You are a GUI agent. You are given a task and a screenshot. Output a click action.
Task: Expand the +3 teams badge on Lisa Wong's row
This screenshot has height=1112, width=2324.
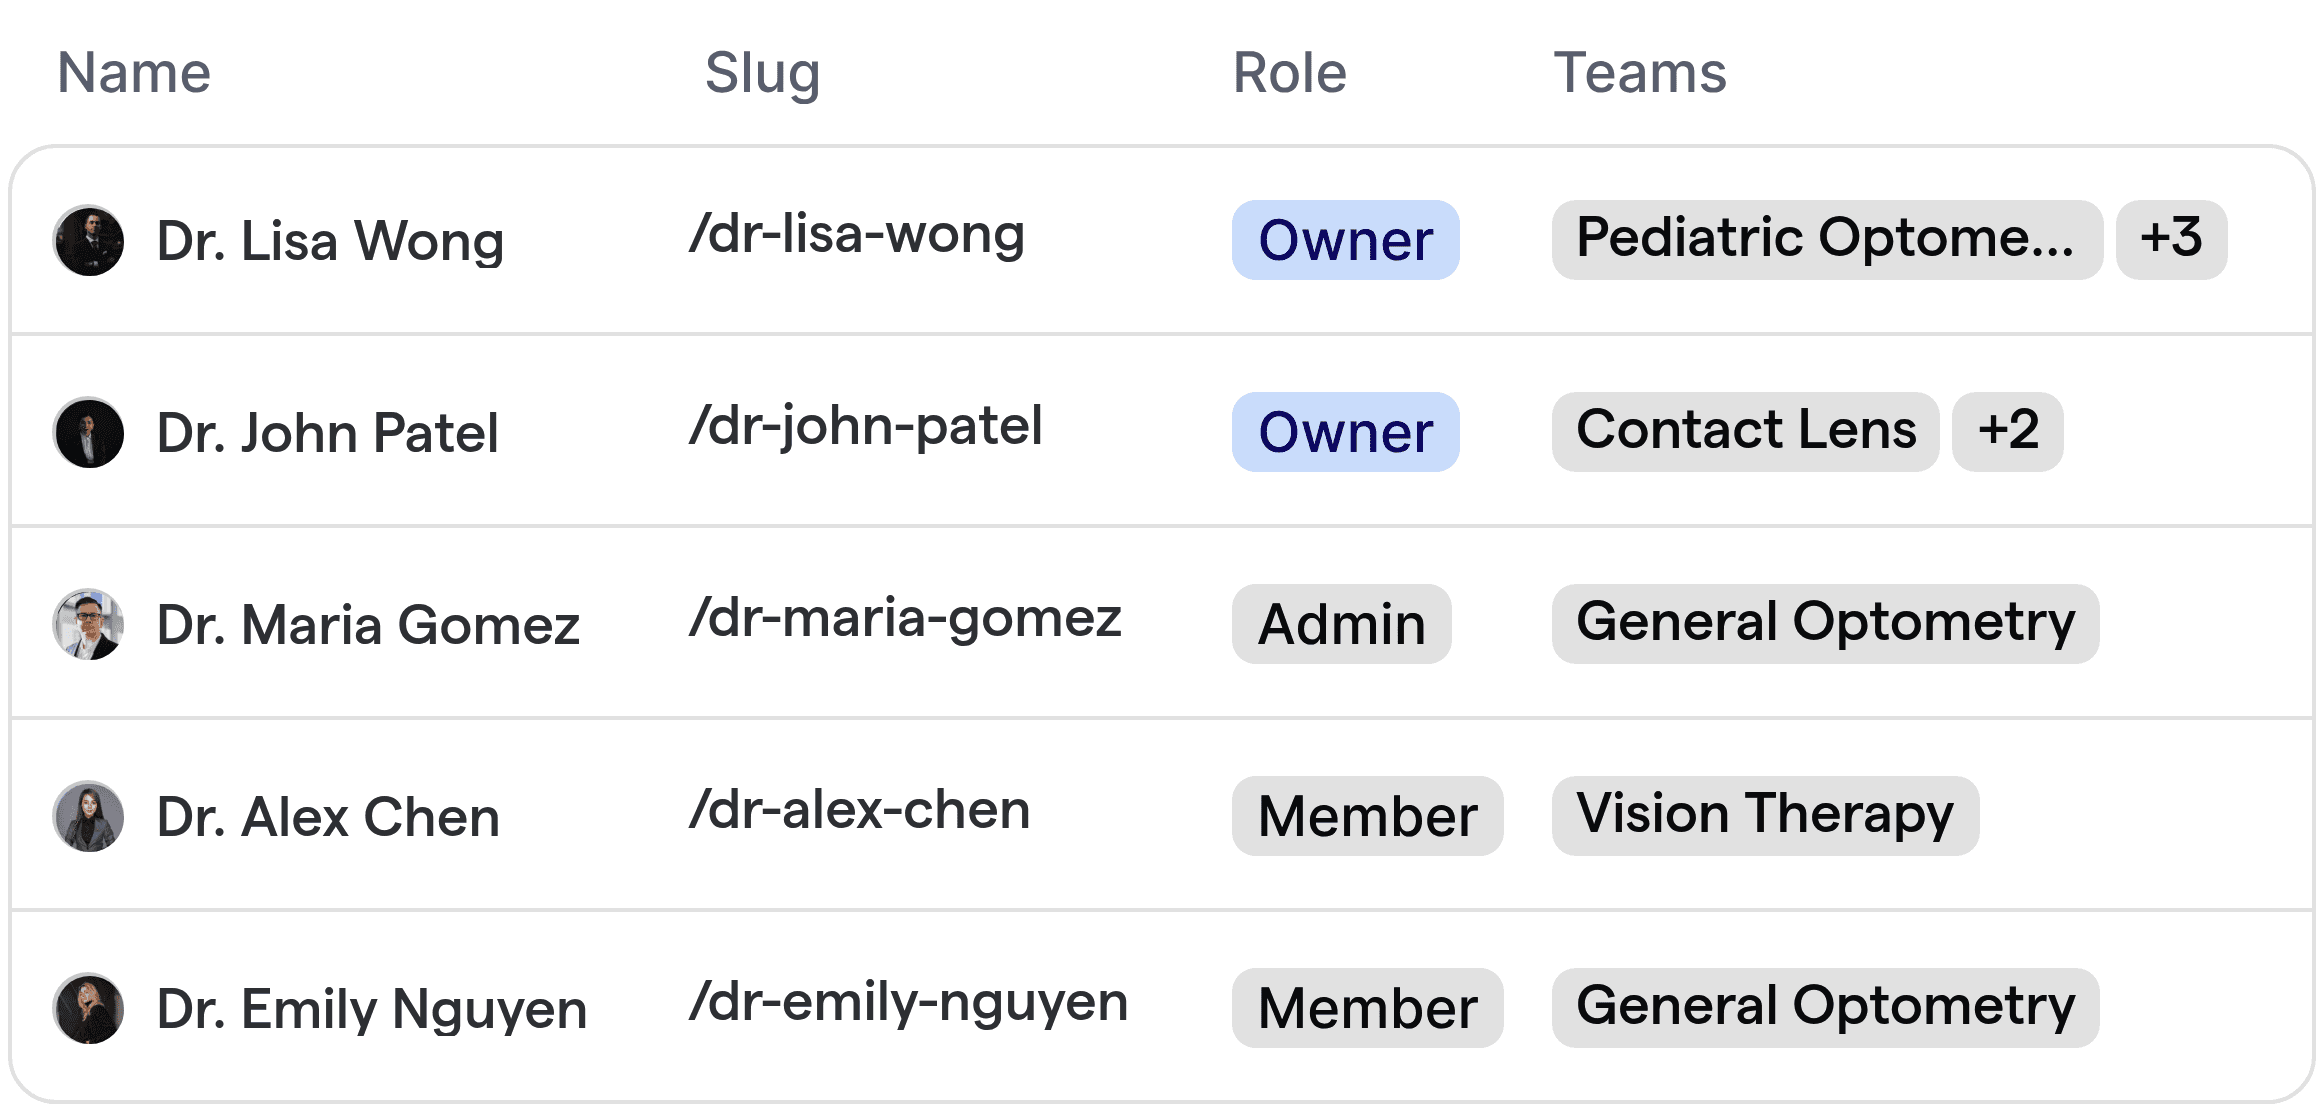tap(2171, 240)
